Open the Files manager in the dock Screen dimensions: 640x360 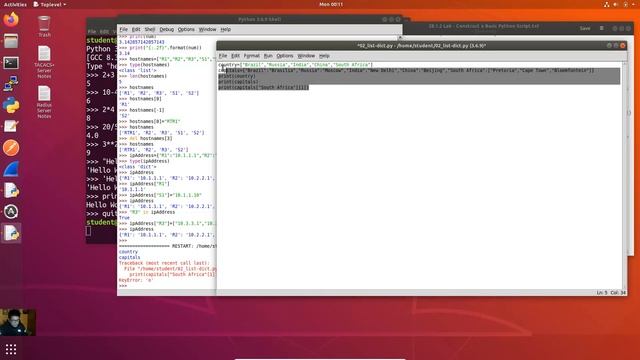[x=11, y=41]
